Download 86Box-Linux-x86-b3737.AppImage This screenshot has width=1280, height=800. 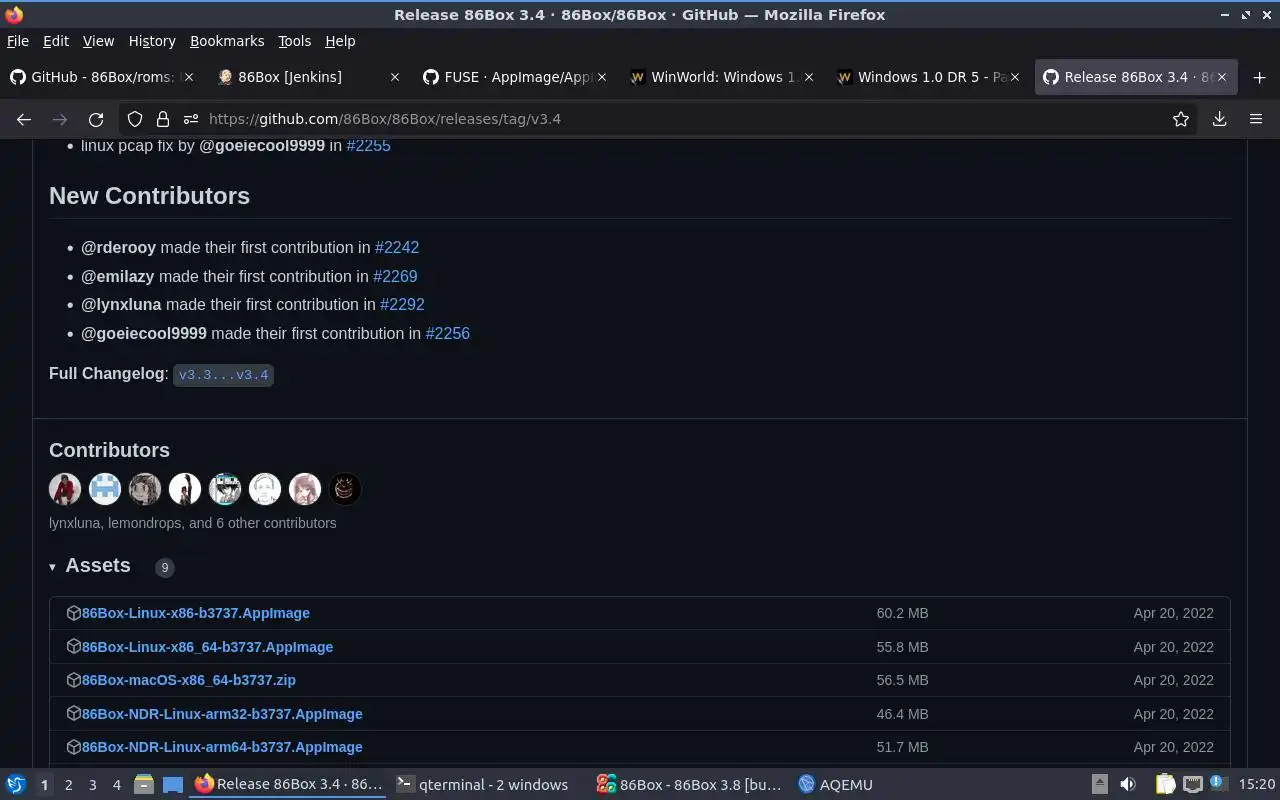pos(196,613)
